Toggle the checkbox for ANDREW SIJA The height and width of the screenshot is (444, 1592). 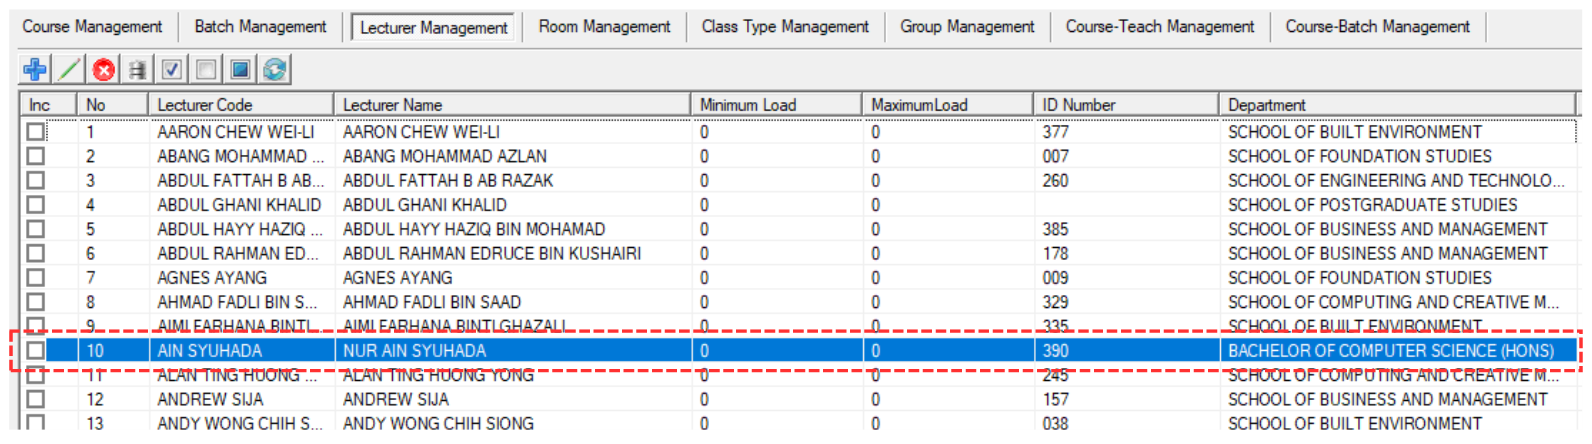coord(36,399)
